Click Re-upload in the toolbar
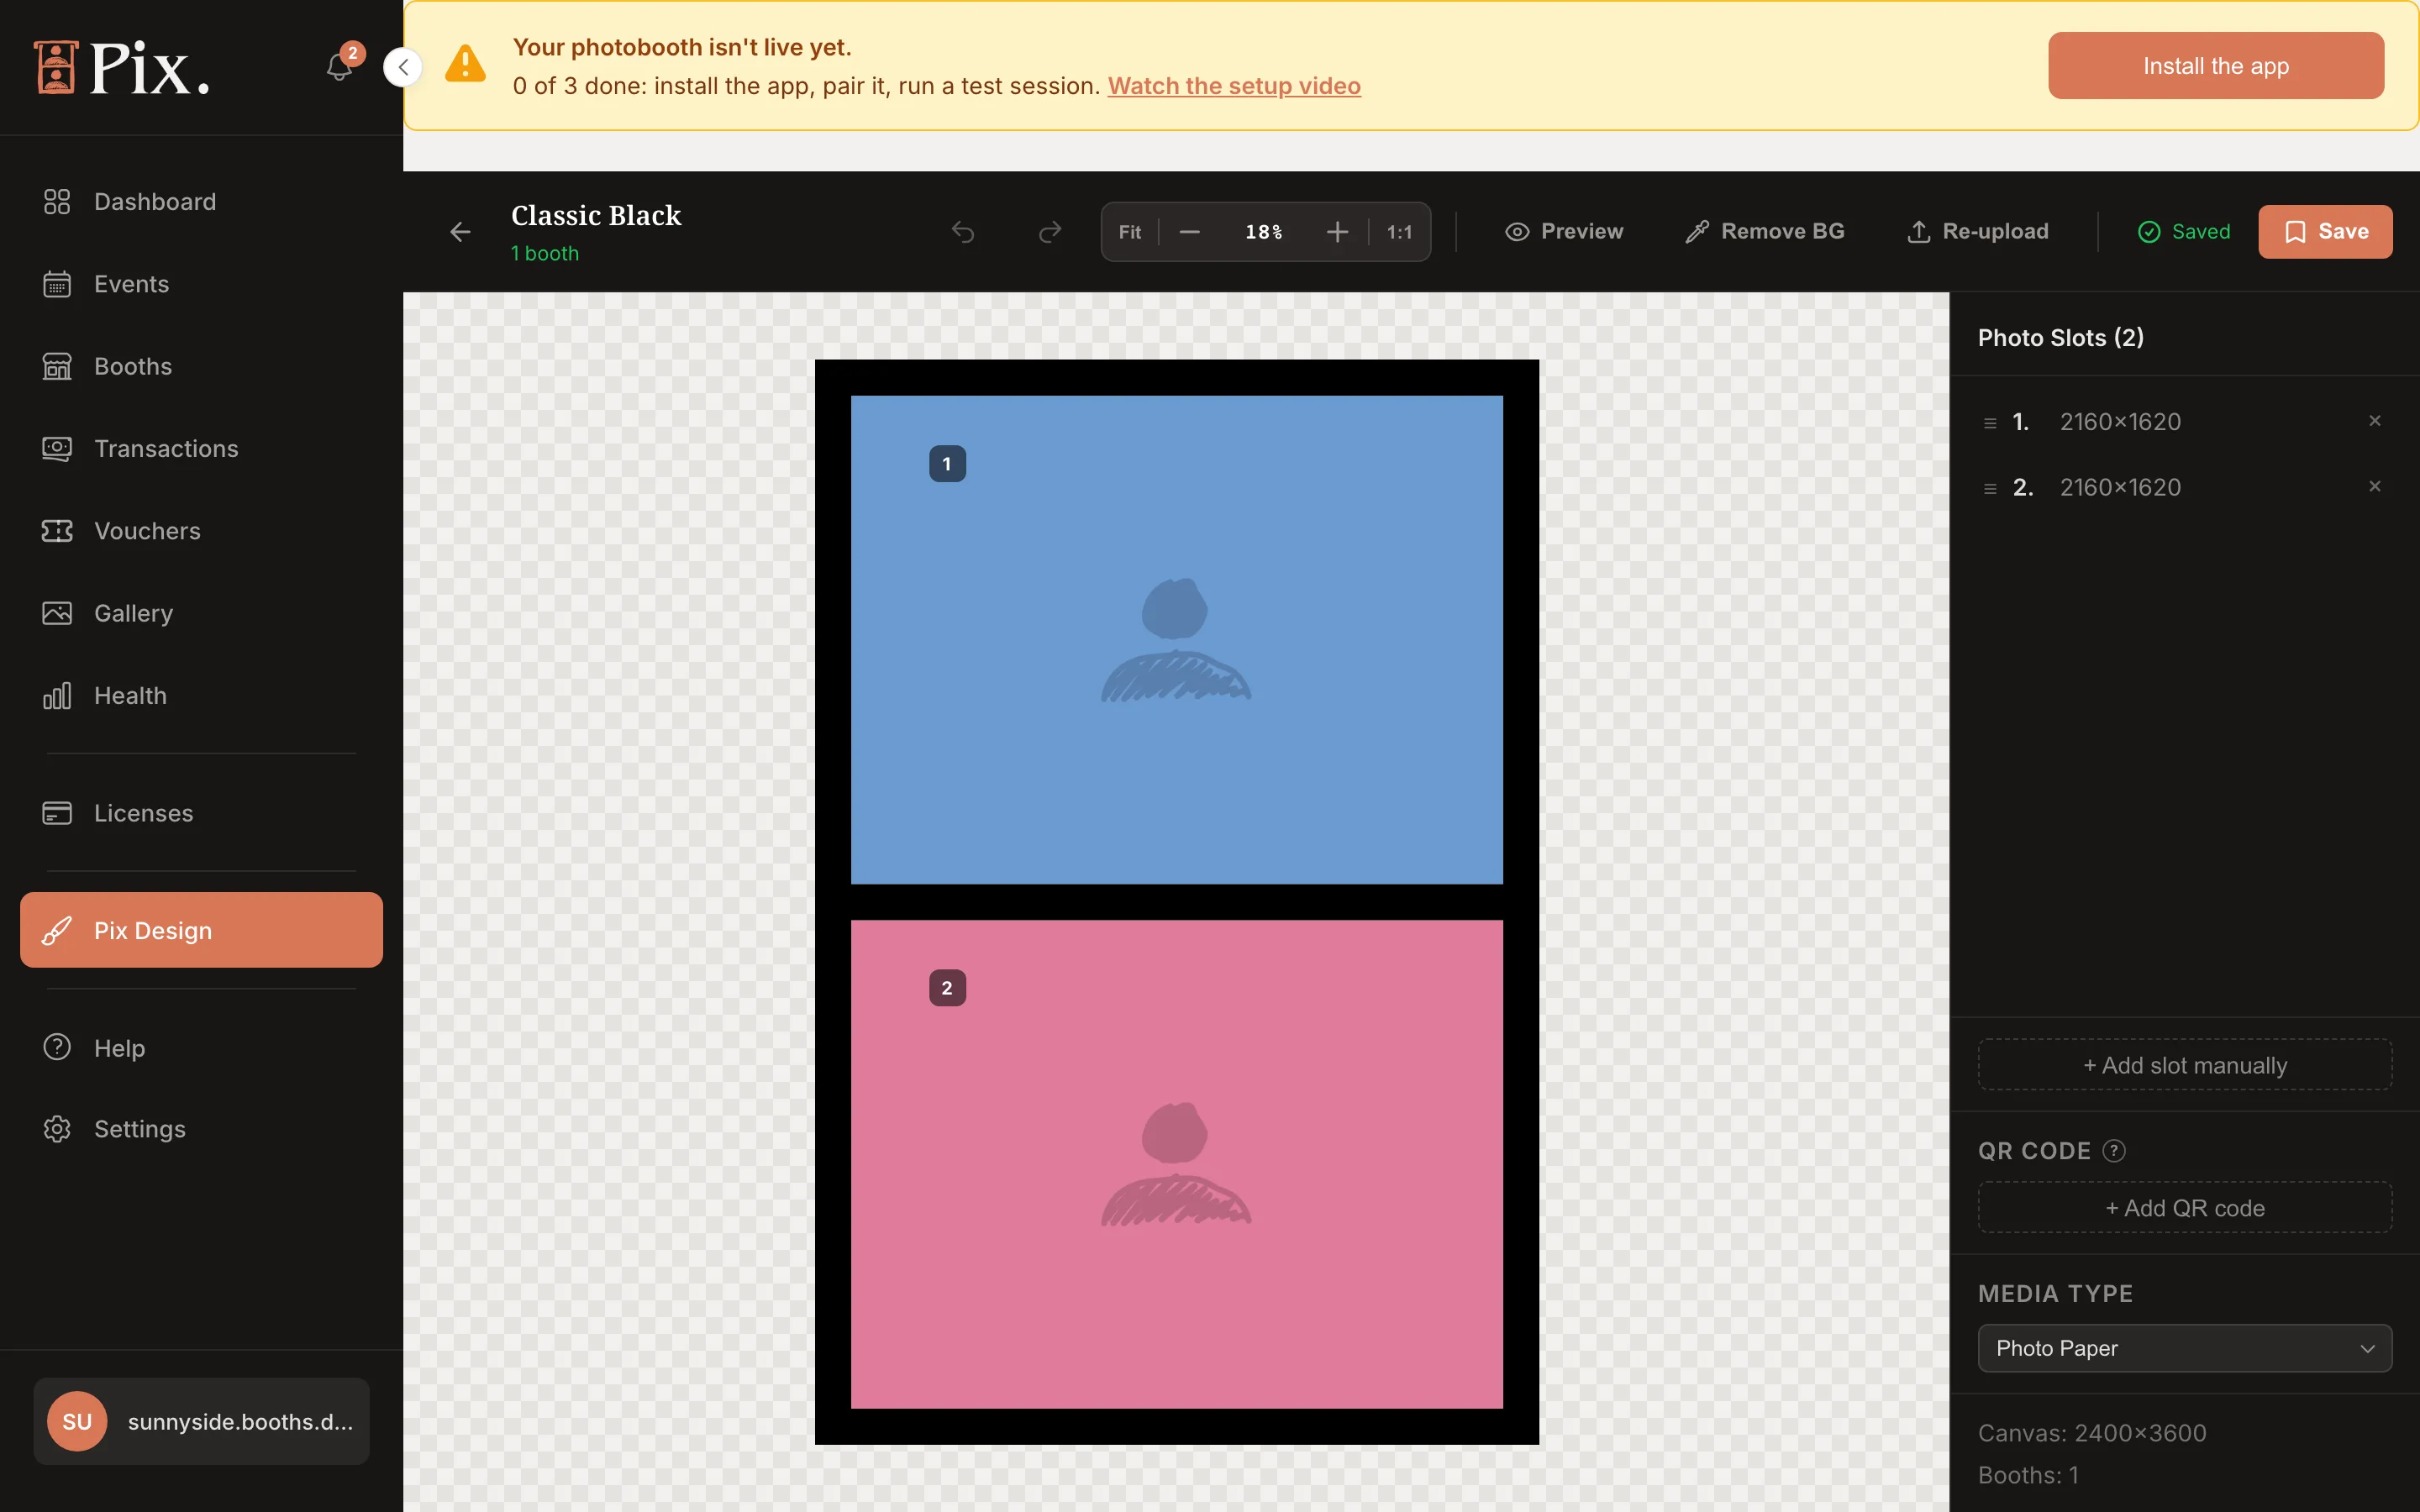This screenshot has width=2420, height=1512. (1978, 232)
